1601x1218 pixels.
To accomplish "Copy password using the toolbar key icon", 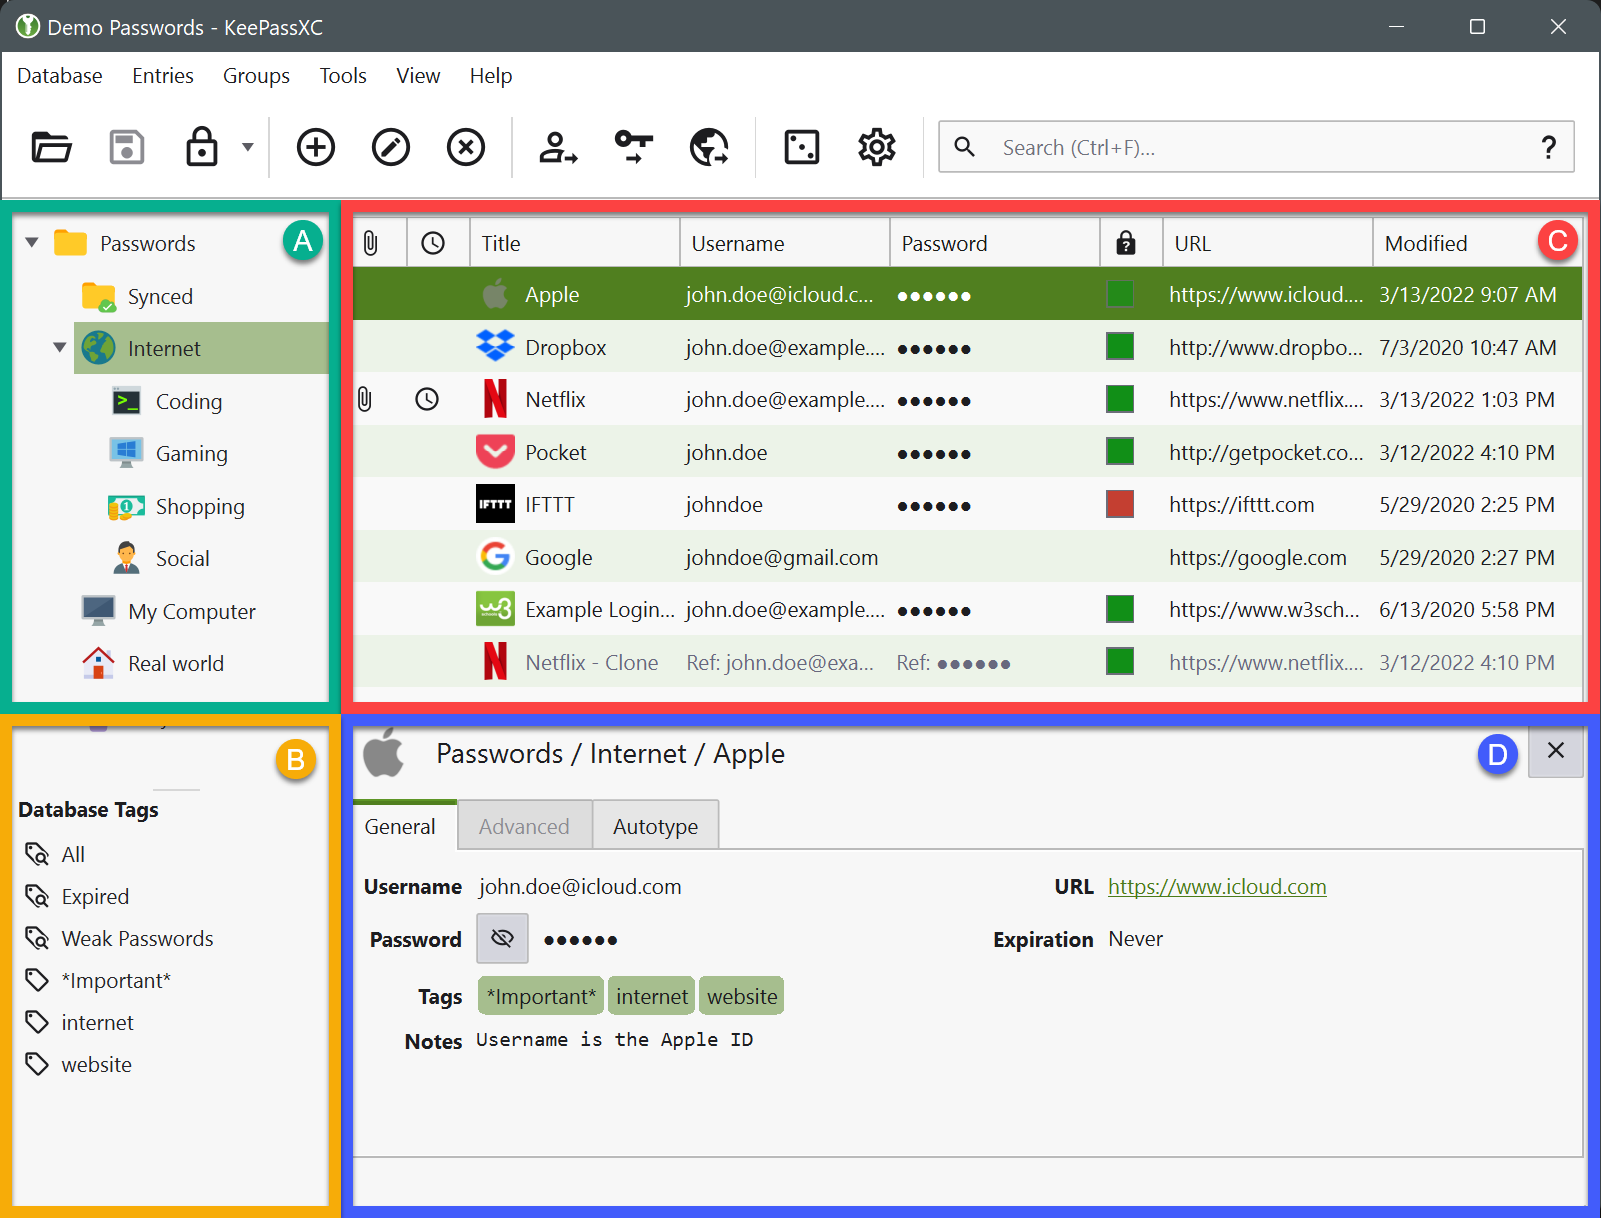I will coord(633,147).
